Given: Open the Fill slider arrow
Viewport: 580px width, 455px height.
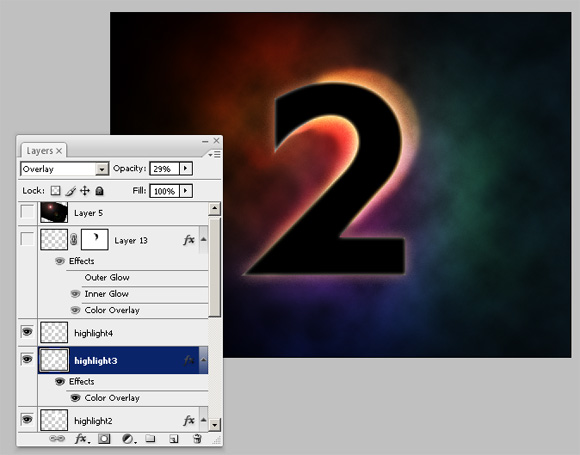Looking at the screenshot, I should click(x=186, y=191).
